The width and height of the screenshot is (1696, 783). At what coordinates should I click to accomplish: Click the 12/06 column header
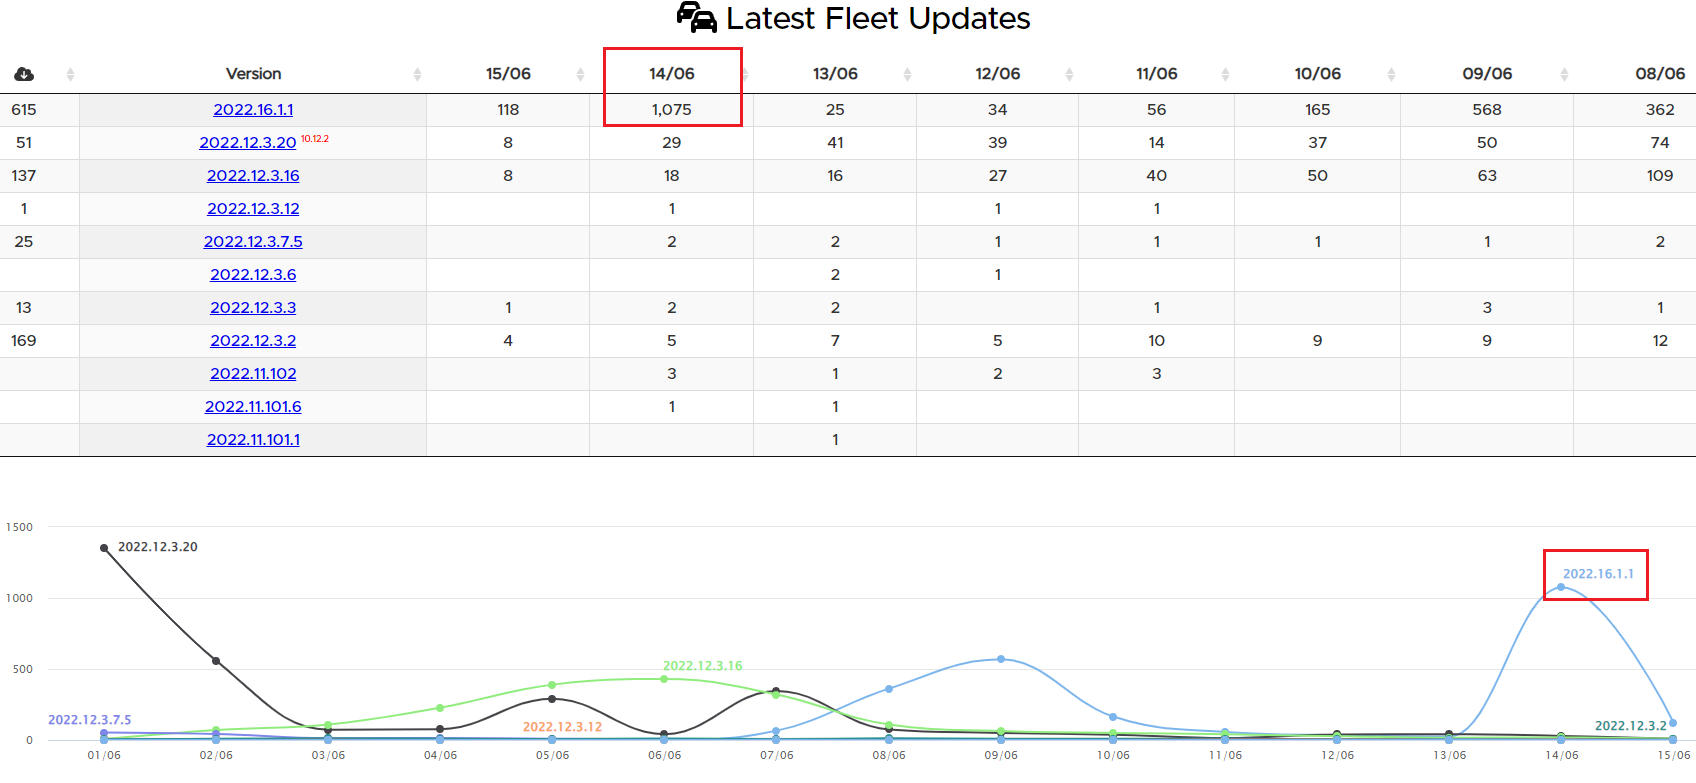998,74
